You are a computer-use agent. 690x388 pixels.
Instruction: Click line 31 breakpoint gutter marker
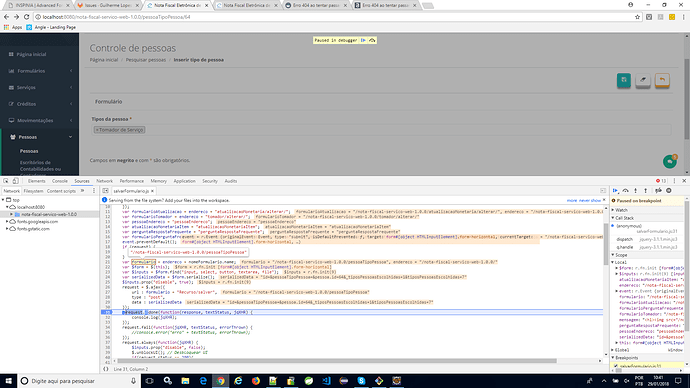point(107,312)
